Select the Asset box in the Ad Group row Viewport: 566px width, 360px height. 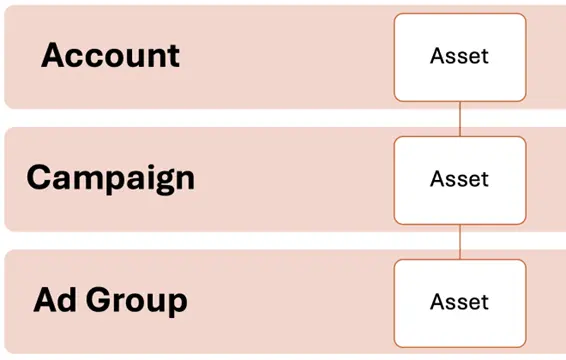[460, 303]
